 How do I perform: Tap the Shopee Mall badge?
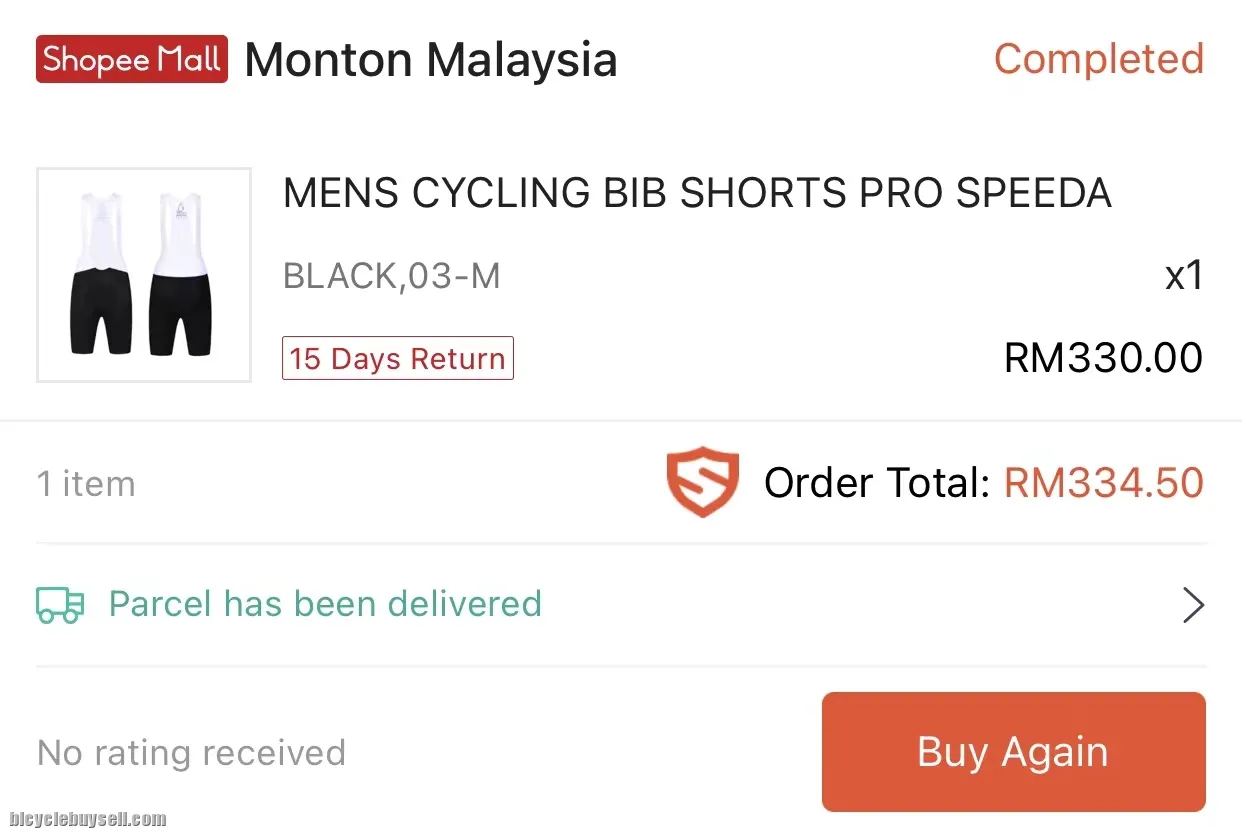131,60
